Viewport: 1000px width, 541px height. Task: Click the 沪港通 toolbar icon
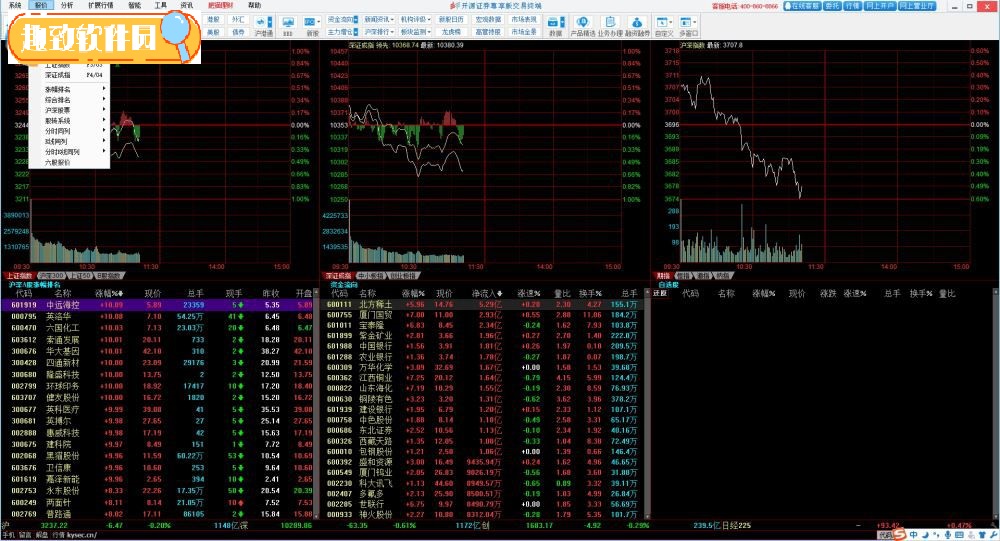pos(263,24)
